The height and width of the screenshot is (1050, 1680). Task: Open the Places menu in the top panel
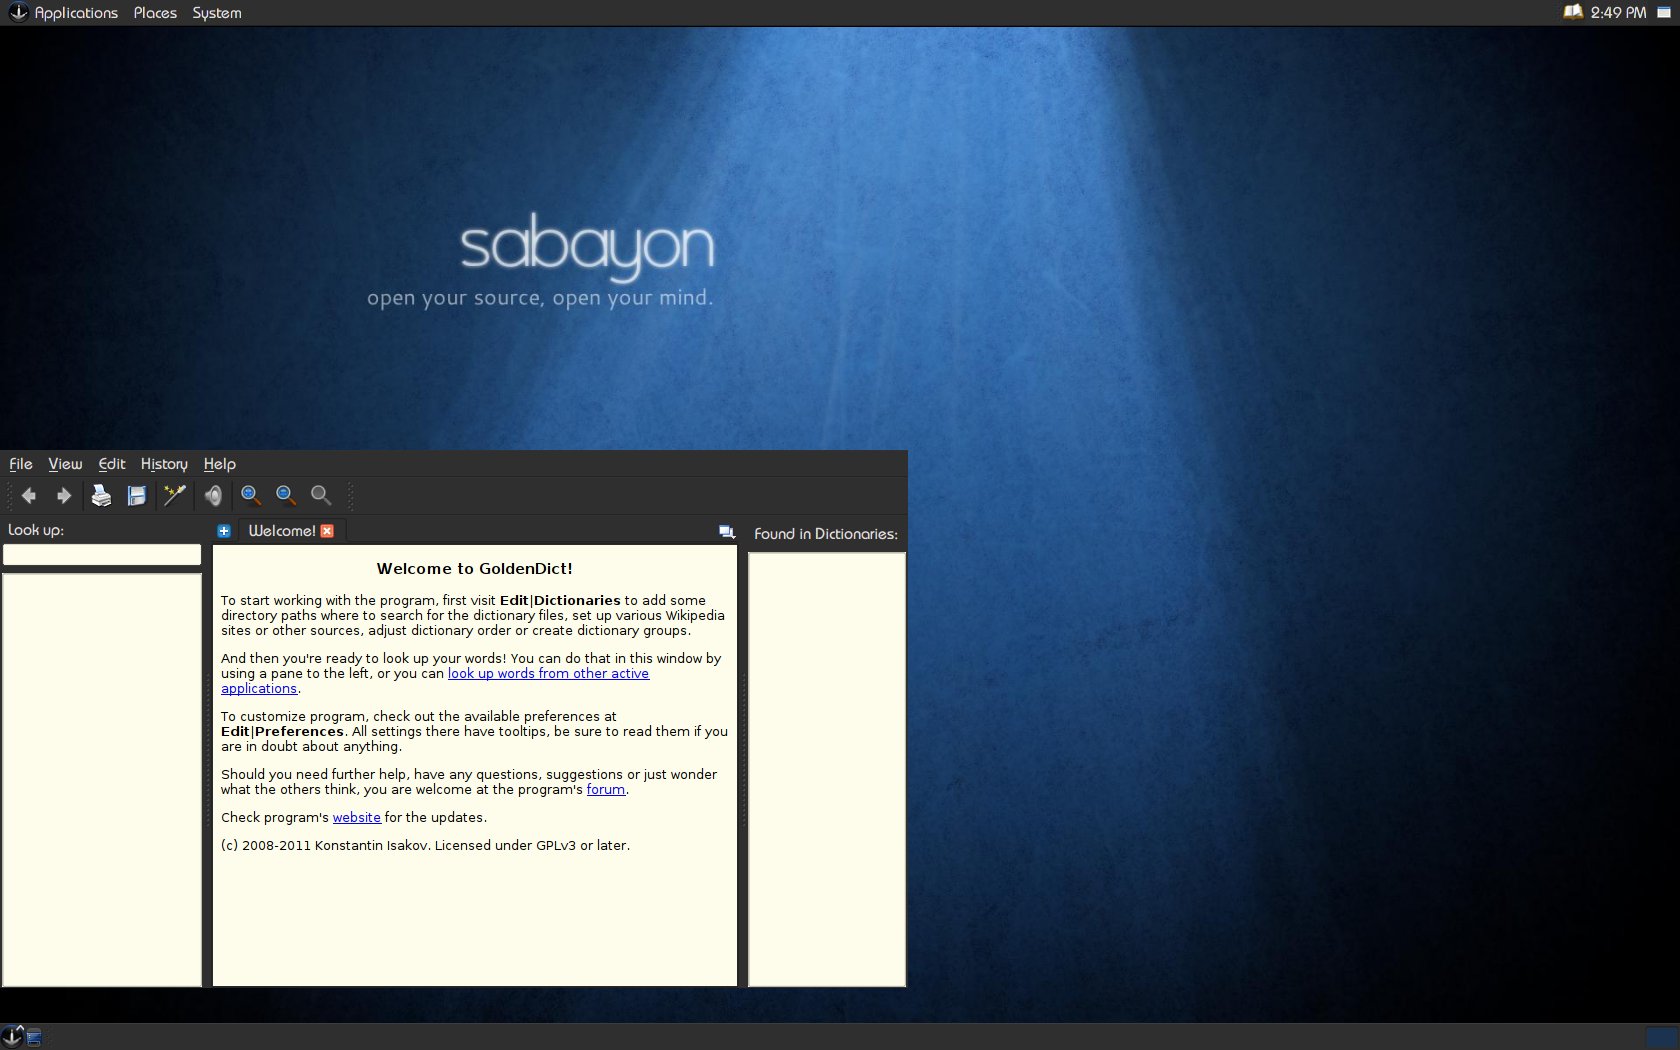pos(155,13)
